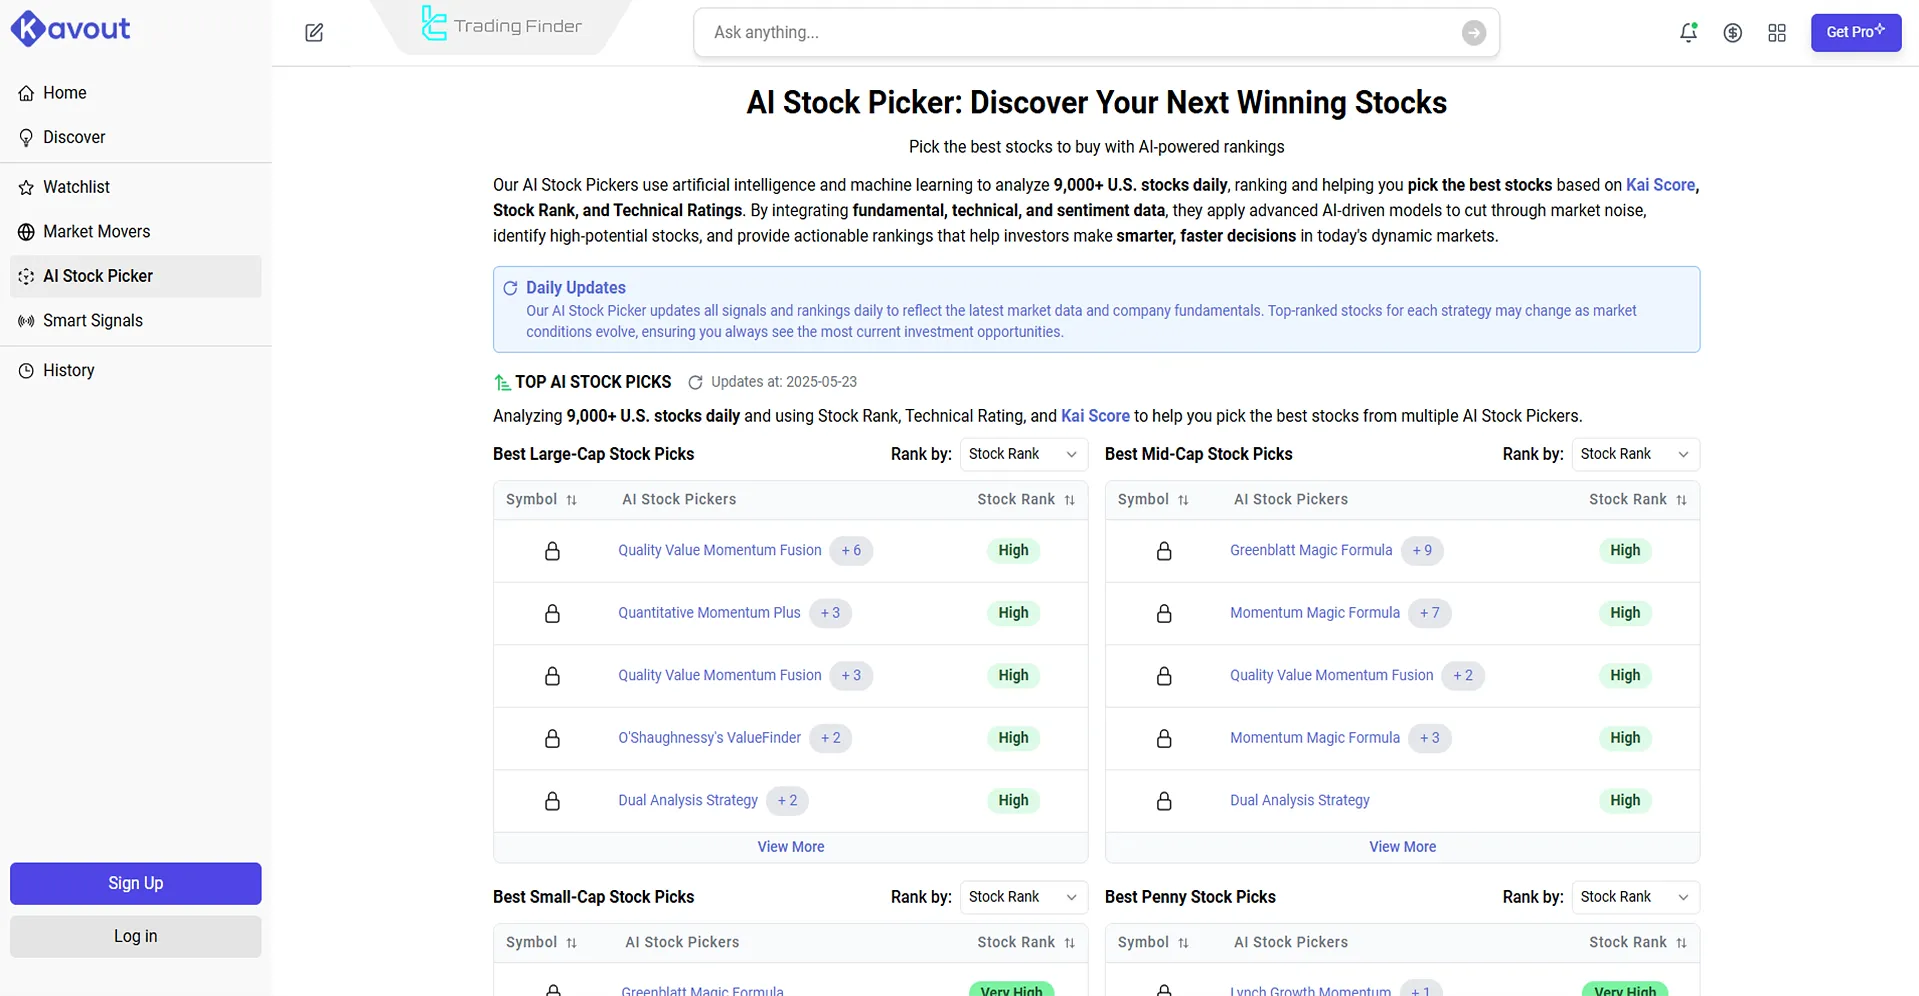Open Rank by dropdown for Mid-Cap picks
The image size is (1919, 996).
coord(1635,454)
